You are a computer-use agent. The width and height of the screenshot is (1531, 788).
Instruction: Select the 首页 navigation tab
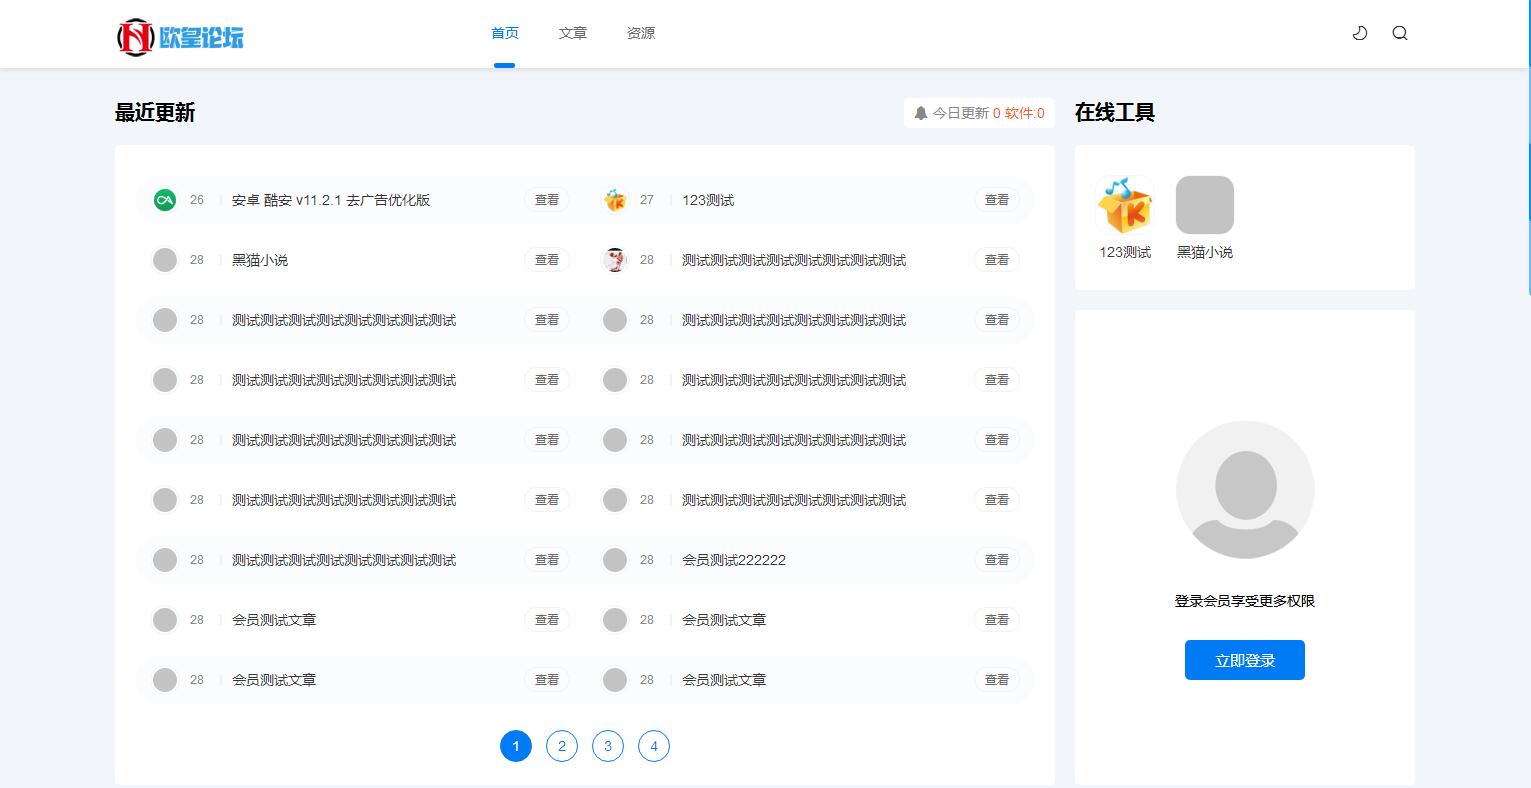[505, 33]
